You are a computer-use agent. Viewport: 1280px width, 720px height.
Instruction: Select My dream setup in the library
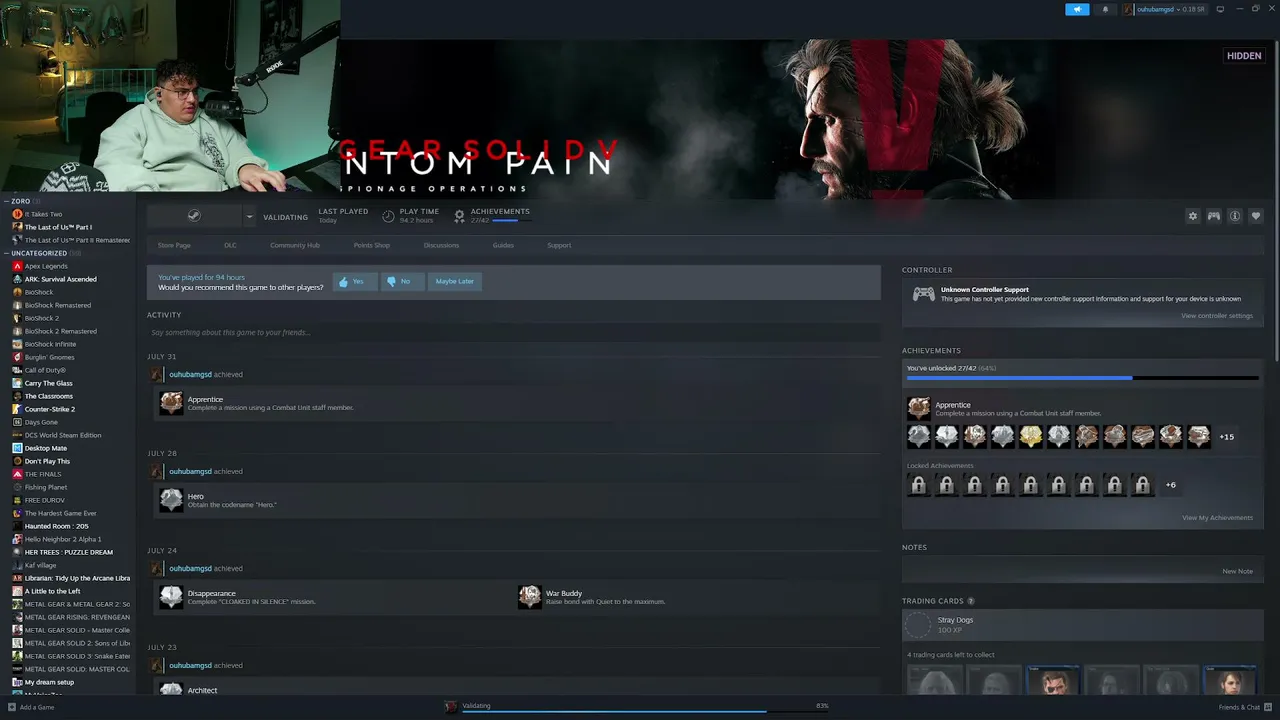(x=49, y=682)
